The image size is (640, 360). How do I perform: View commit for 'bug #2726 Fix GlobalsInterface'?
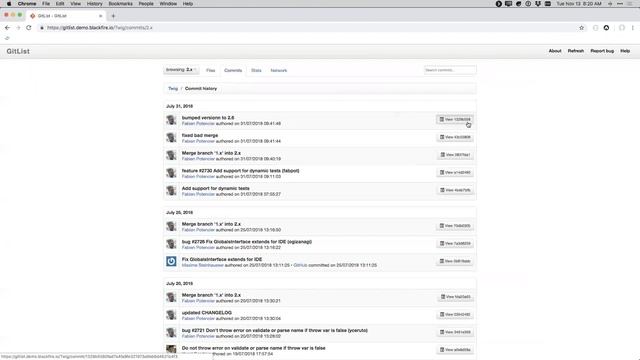[x=455, y=244]
